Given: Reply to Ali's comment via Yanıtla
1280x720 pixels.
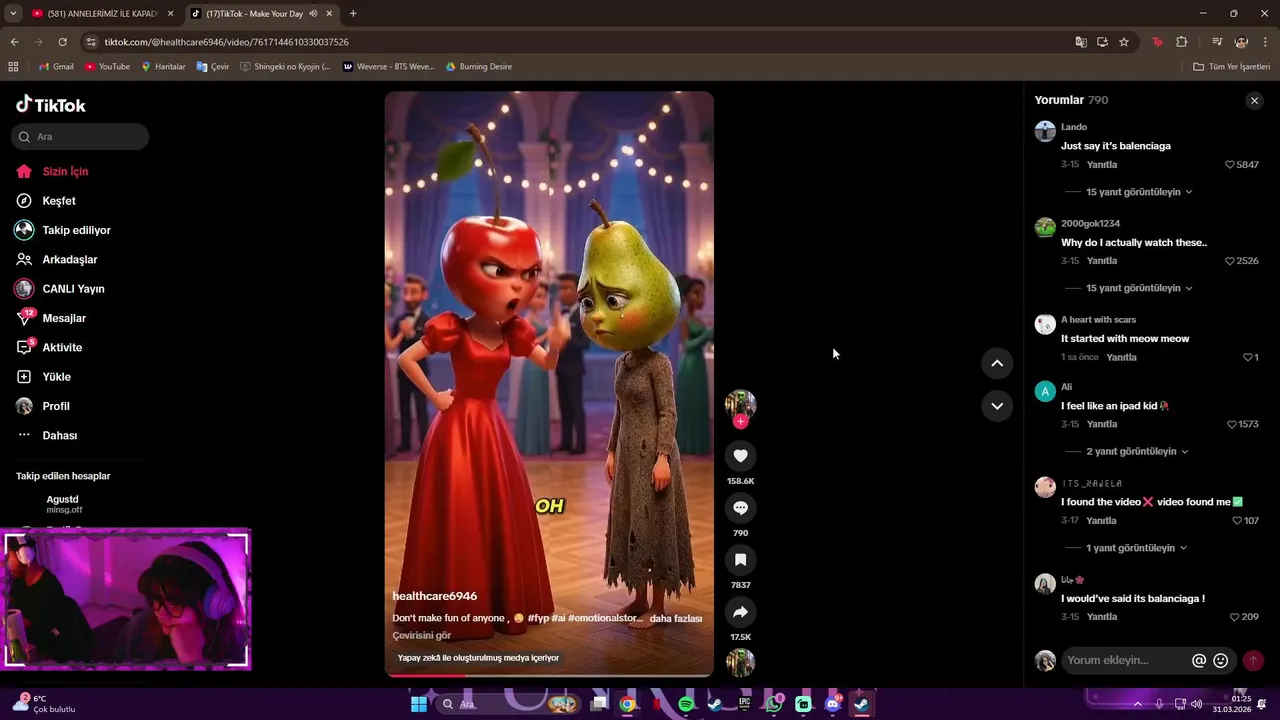Looking at the screenshot, I should point(1102,425).
